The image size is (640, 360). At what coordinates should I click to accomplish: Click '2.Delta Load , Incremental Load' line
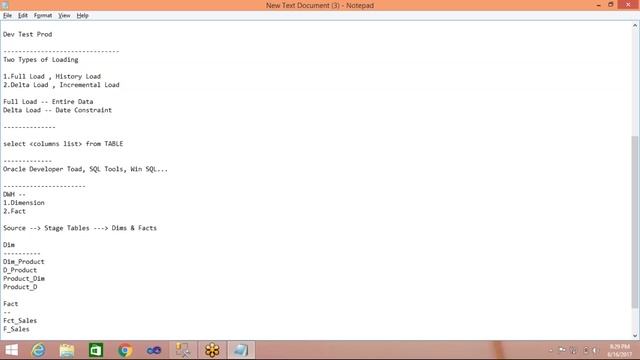click(61, 85)
